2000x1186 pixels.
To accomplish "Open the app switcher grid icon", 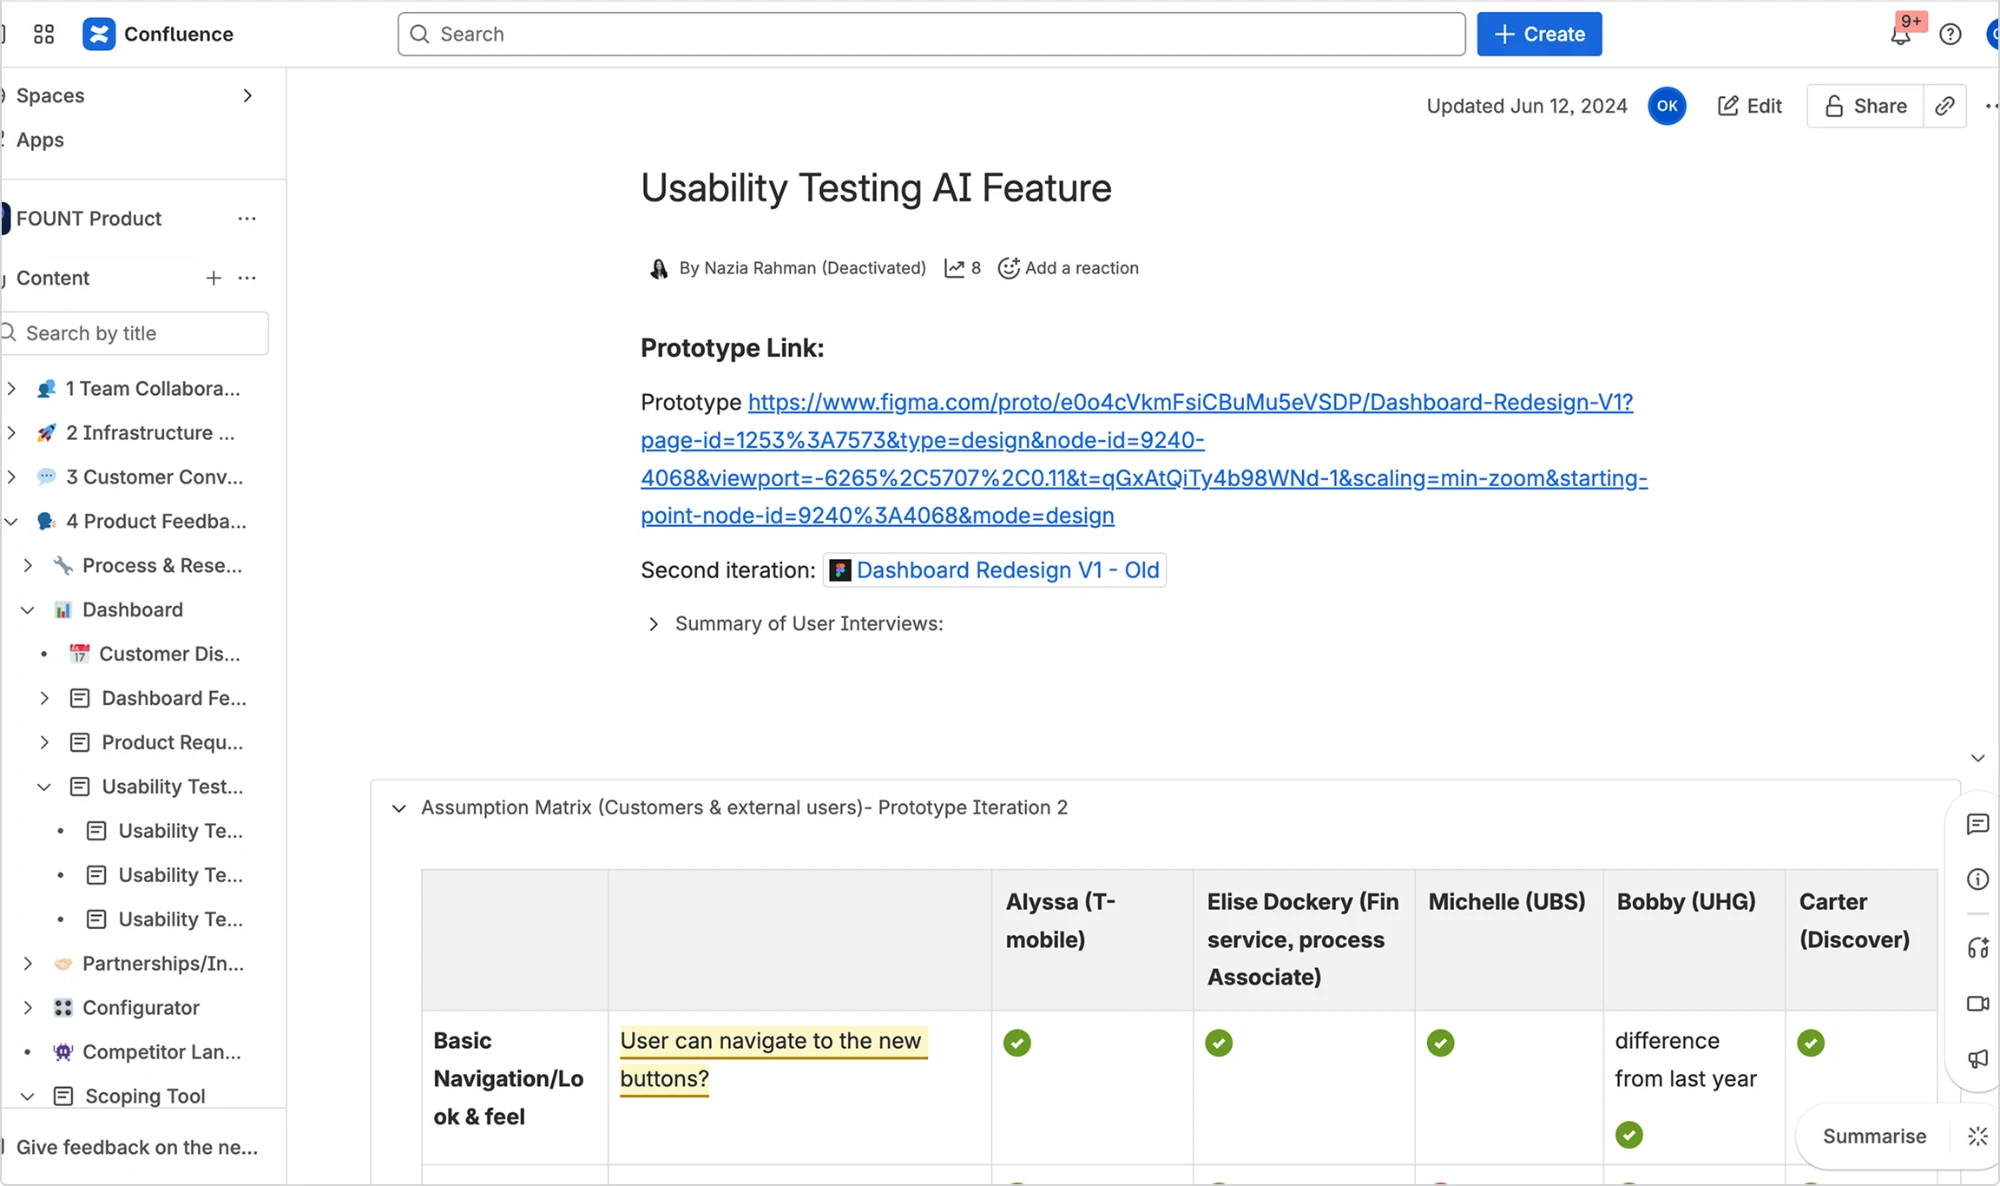I will pos(43,34).
